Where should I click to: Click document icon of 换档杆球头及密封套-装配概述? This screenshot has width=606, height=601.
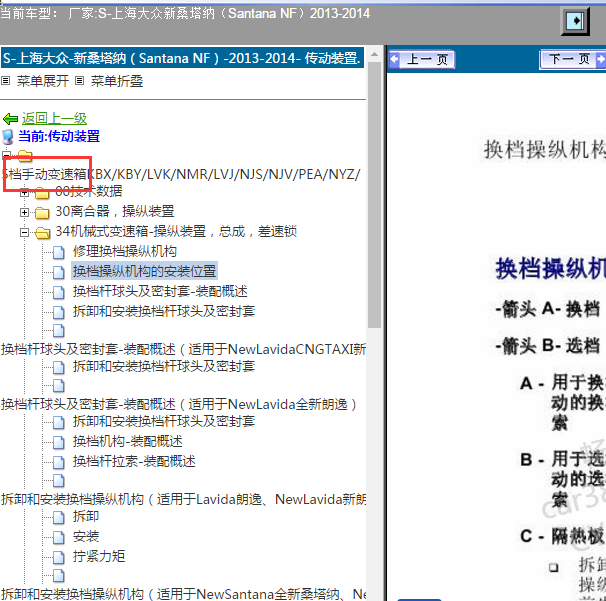click(59, 292)
